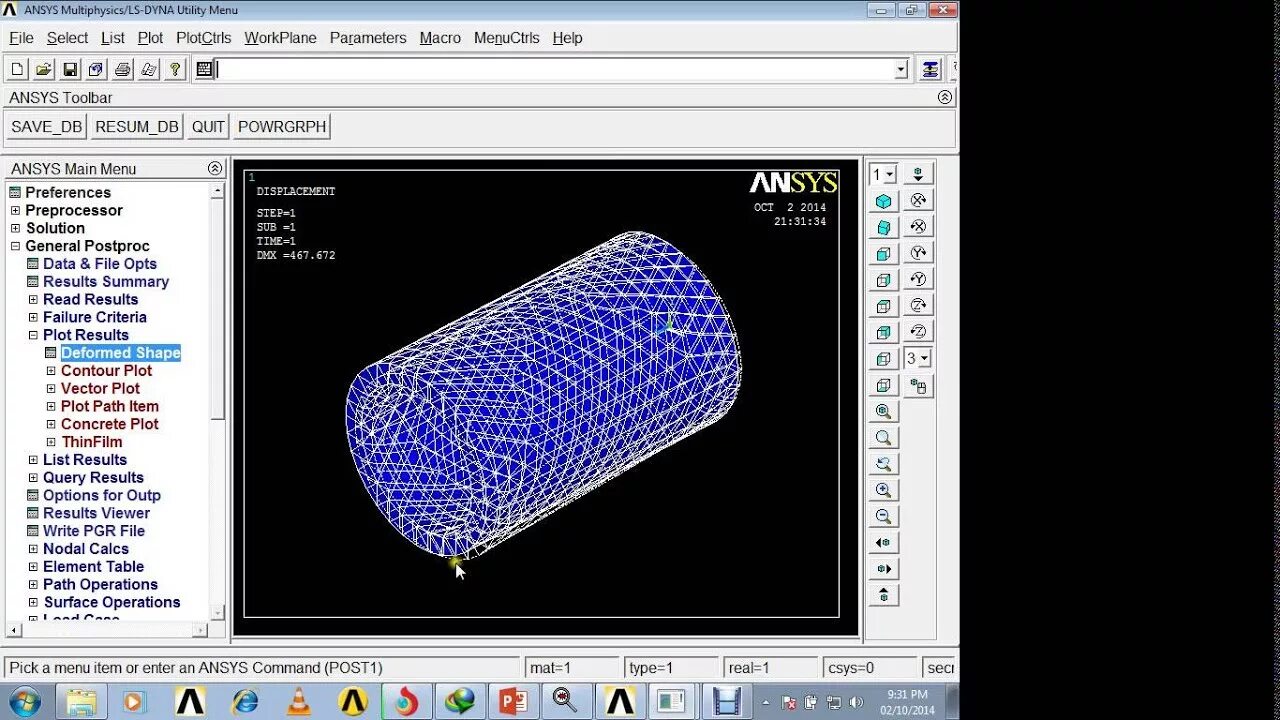Click the Open ANSYS File folder icon
The image size is (1280, 720).
(x=44, y=69)
